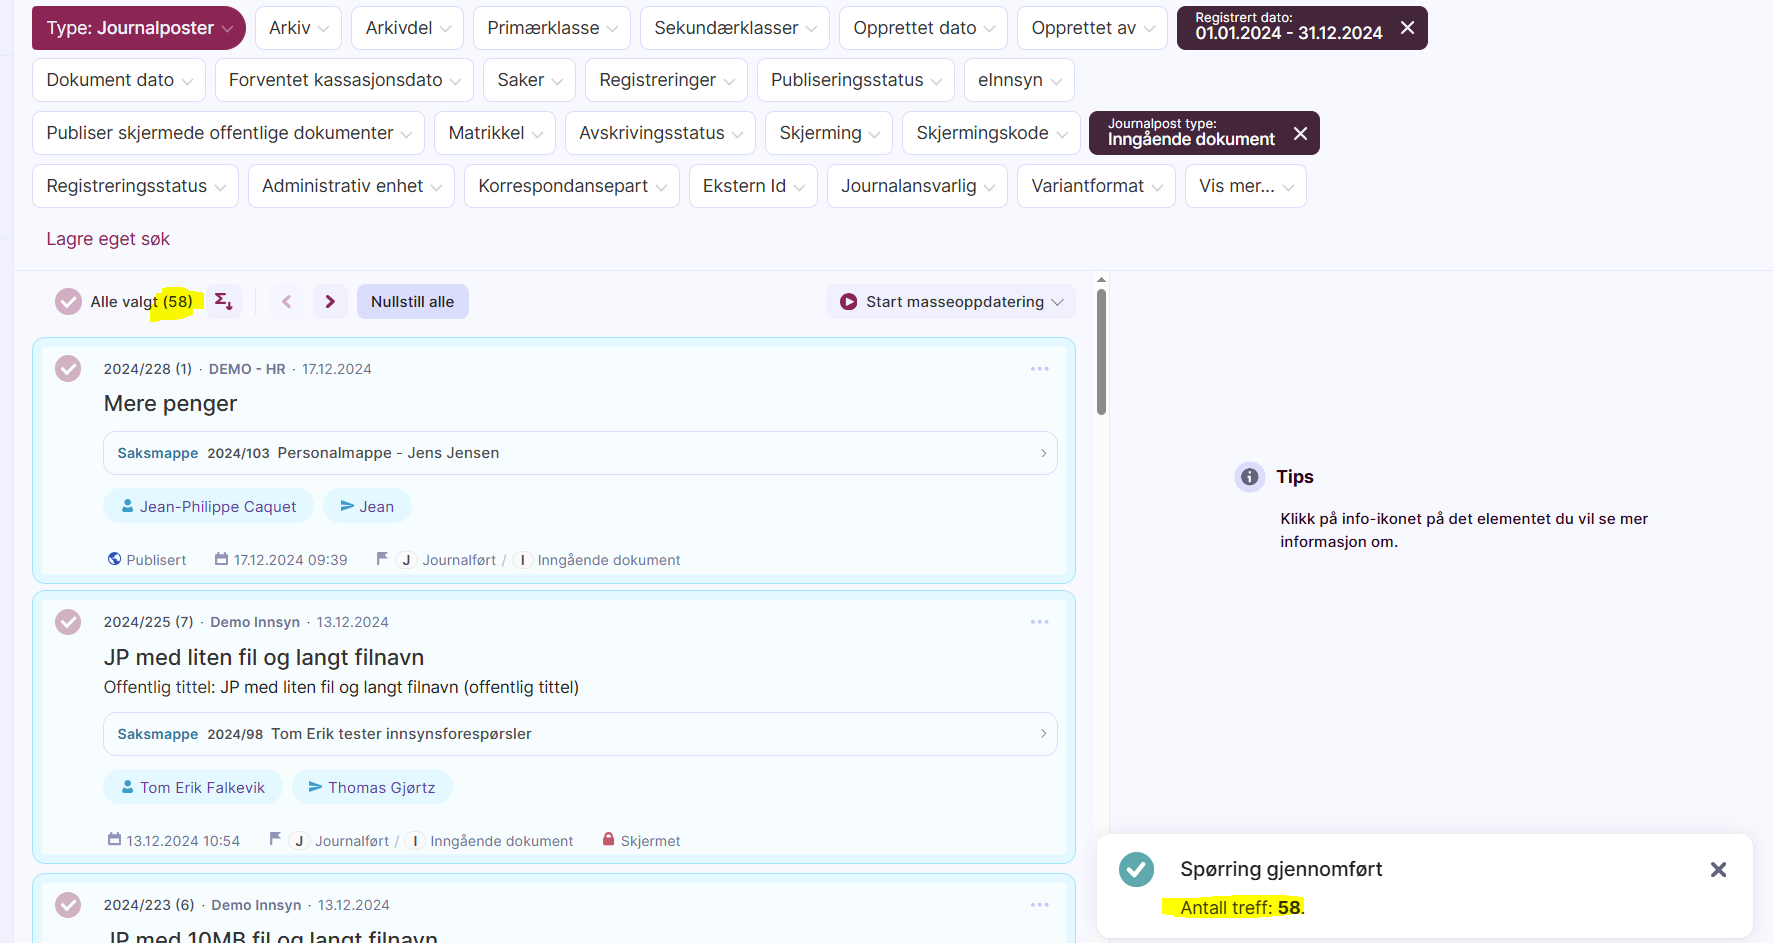Open more options for JP med liten fil
This screenshot has width=1773, height=945.
[1040, 622]
